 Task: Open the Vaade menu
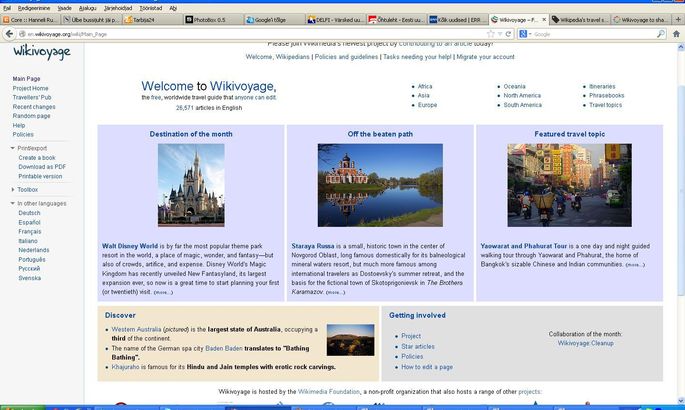point(65,8)
